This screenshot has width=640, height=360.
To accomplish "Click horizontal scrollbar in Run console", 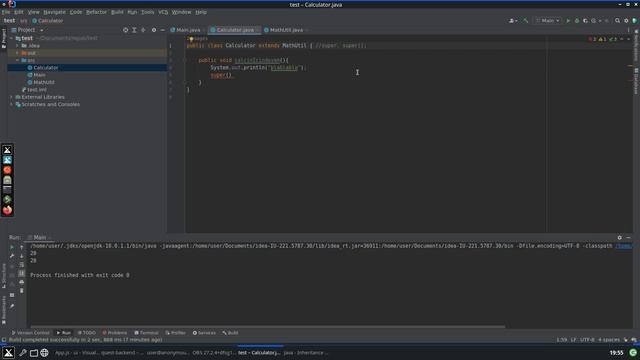I will (x=267, y=327).
